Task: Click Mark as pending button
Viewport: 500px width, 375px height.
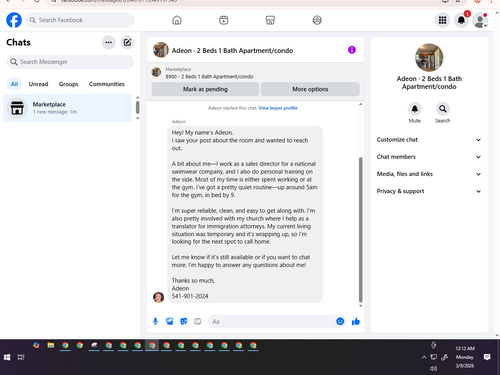Action: (x=205, y=89)
